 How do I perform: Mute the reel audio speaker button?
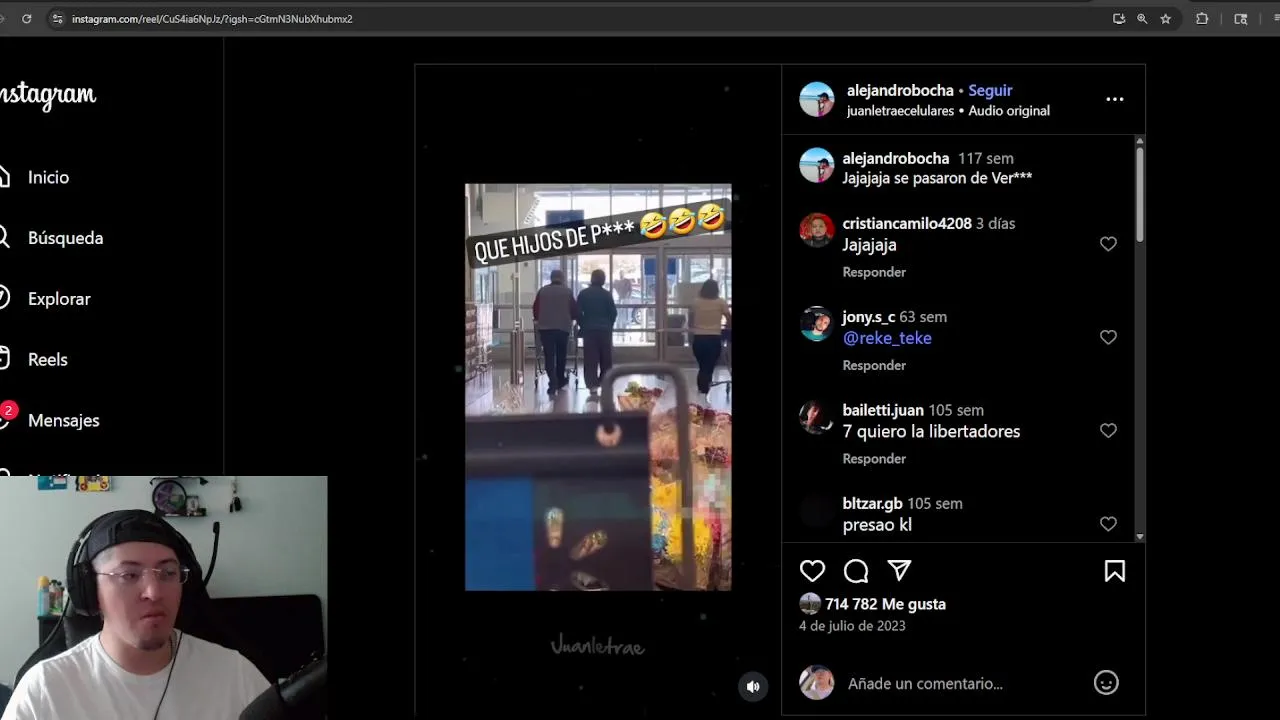click(x=753, y=686)
